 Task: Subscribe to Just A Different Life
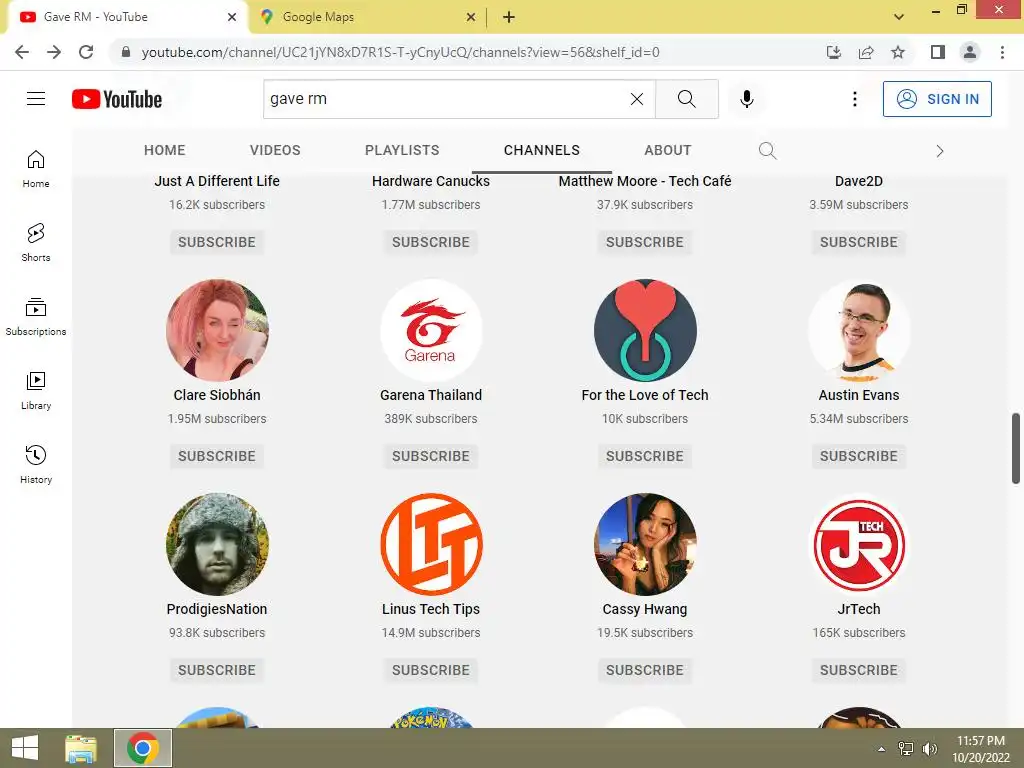click(x=217, y=242)
